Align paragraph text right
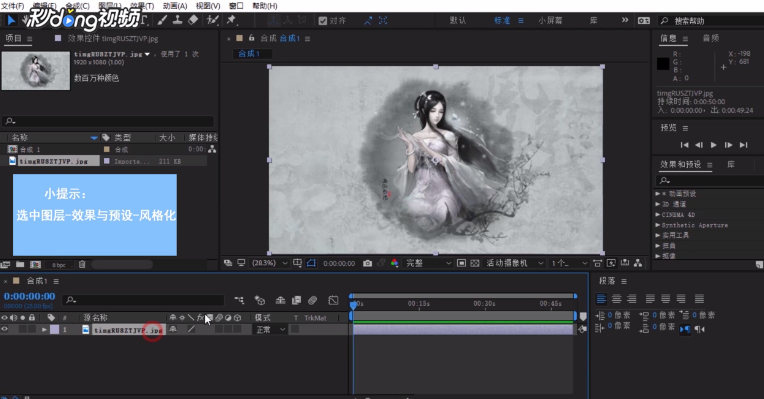This screenshot has width=764, height=399. click(632, 299)
